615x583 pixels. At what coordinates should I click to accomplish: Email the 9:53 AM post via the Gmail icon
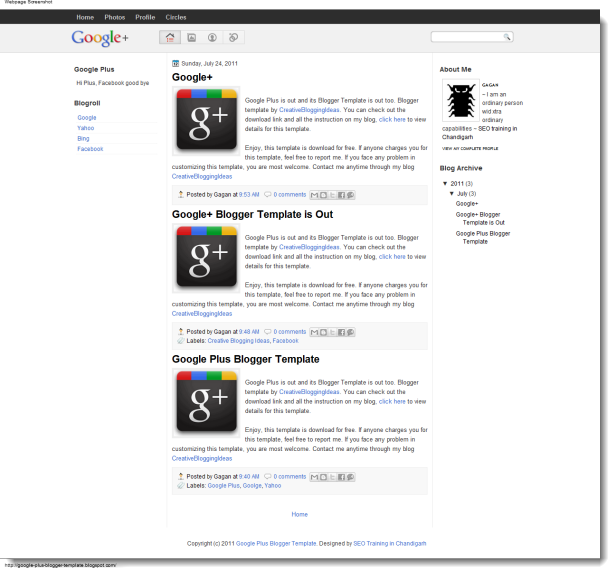pyautogui.click(x=314, y=195)
